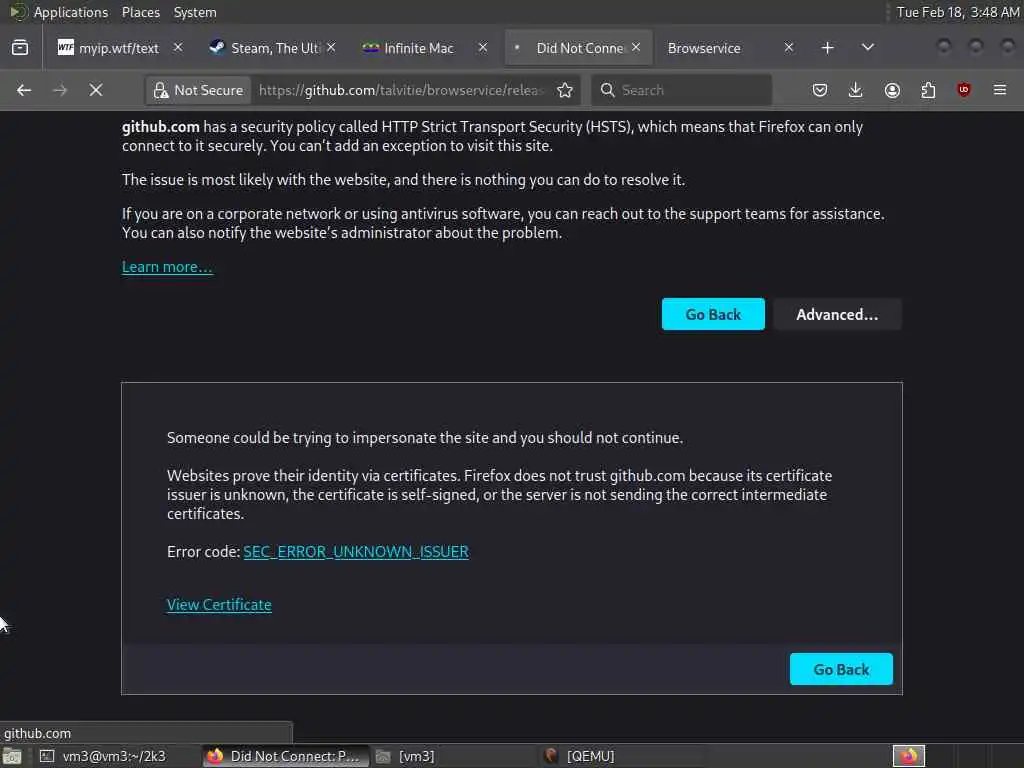The height and width of the screenshot is (768, 1024).
Task: Click the Firefox workspace thumbnail in the bottom panel
Action: point(908,756)
